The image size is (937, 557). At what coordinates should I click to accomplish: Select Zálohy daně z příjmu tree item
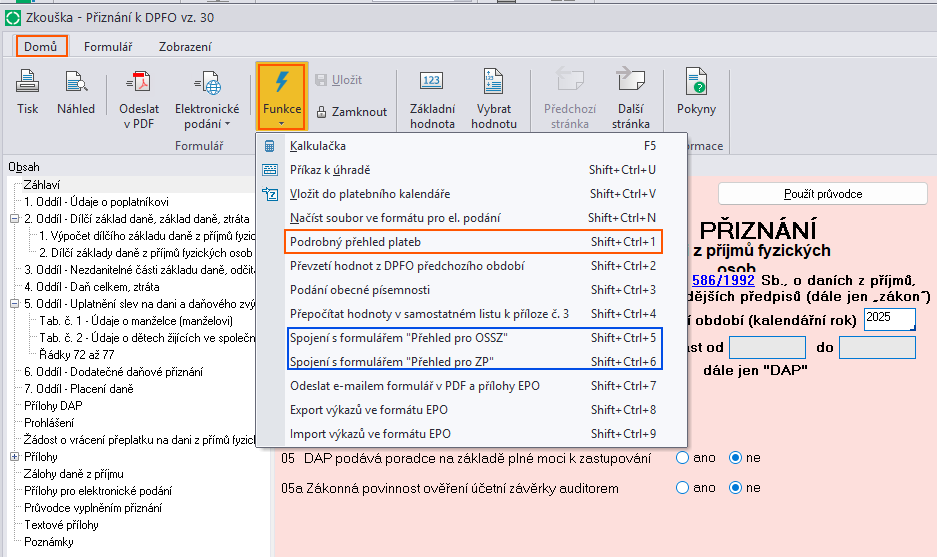click(73, 474)
